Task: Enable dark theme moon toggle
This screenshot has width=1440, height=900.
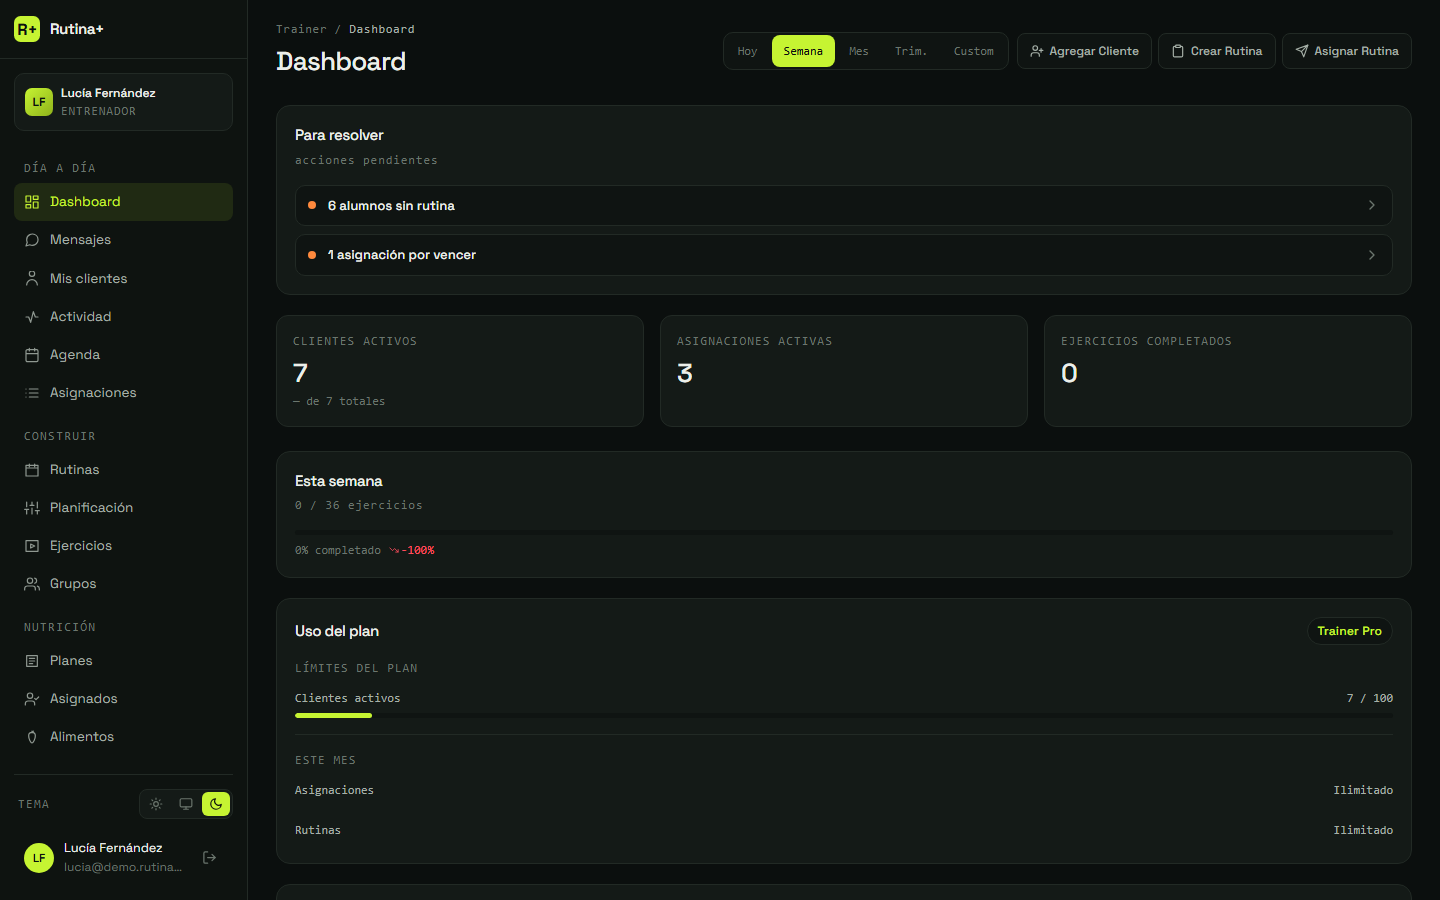Action: 216,804
